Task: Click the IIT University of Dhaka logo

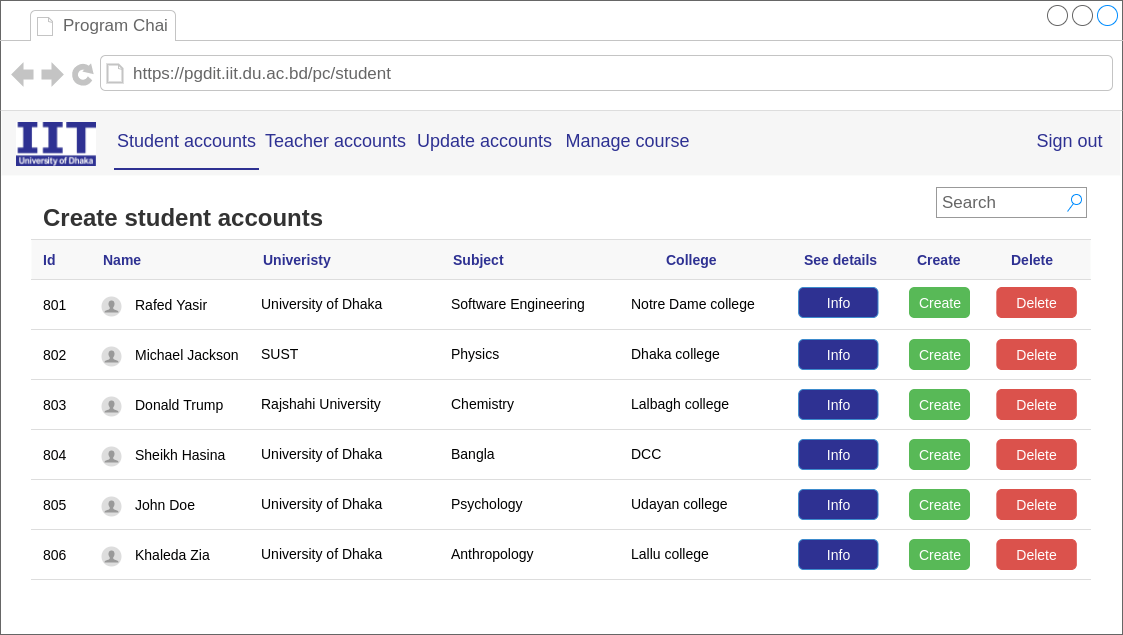Action: point(56,143)
